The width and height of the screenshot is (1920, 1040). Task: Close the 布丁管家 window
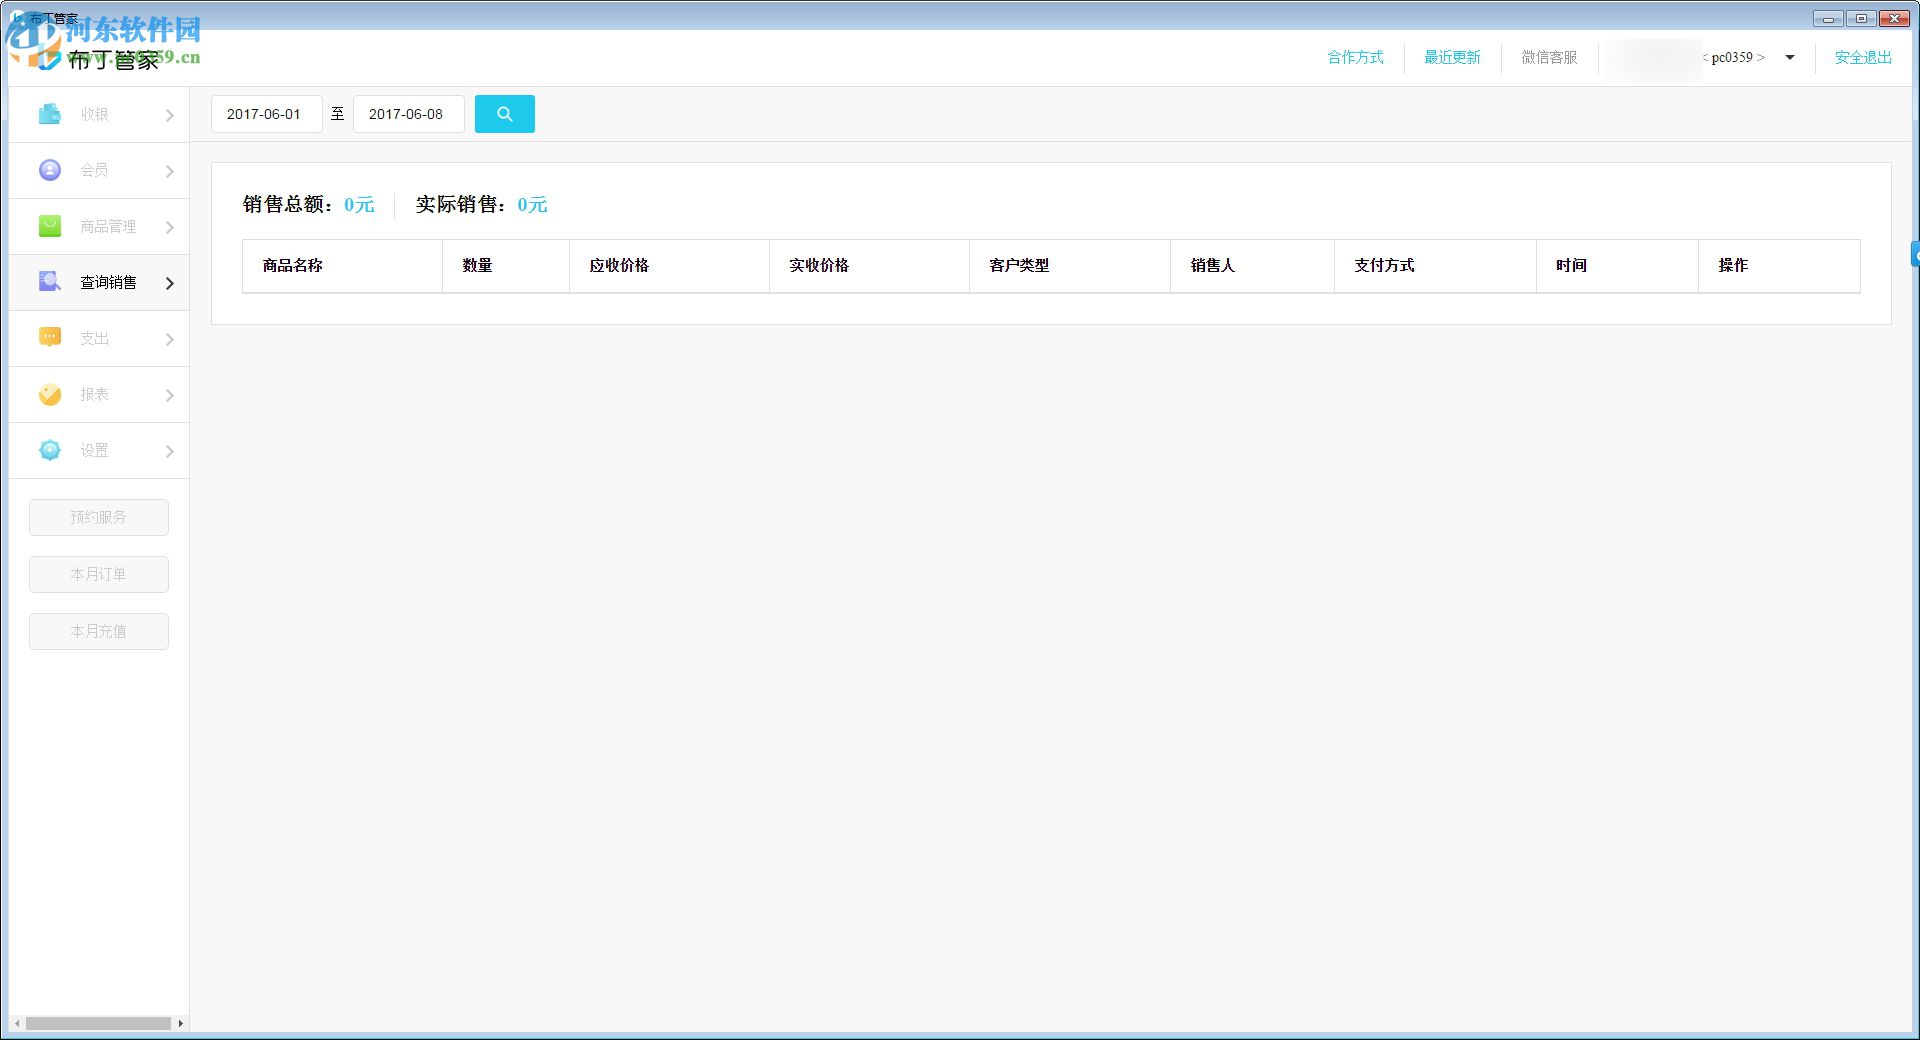click(x=1894, y=18)
